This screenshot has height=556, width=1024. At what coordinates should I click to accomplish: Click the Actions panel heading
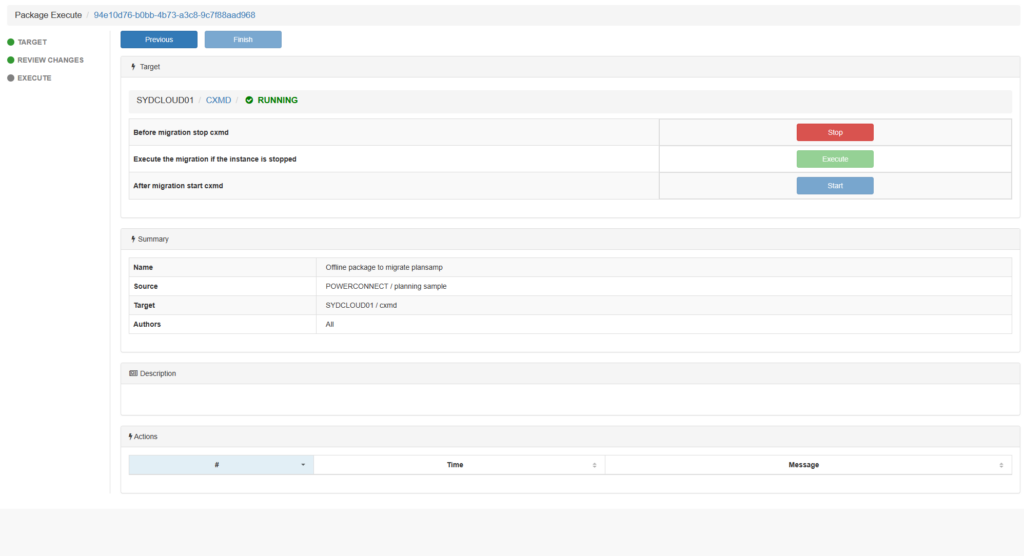pyautogui.click(x=146, y=436)
